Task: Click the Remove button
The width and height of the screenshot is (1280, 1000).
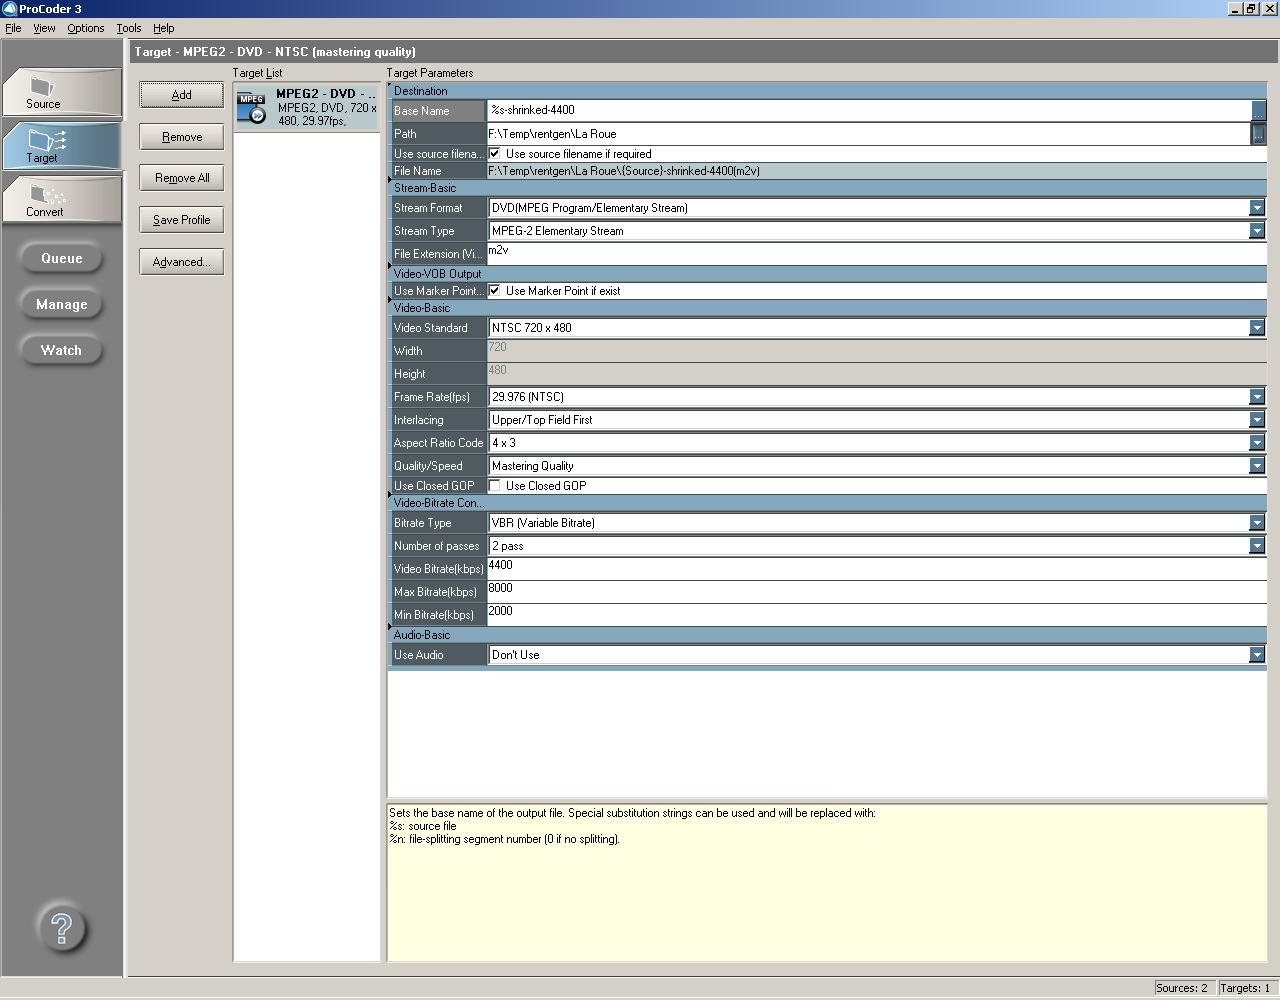Action: [x=181, y=137]
